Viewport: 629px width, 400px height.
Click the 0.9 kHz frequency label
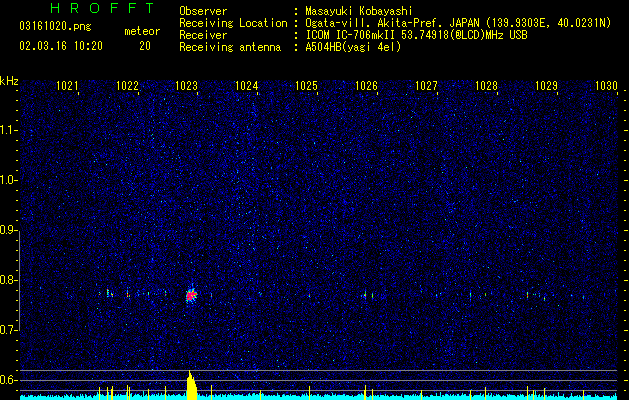coord(8,230)
